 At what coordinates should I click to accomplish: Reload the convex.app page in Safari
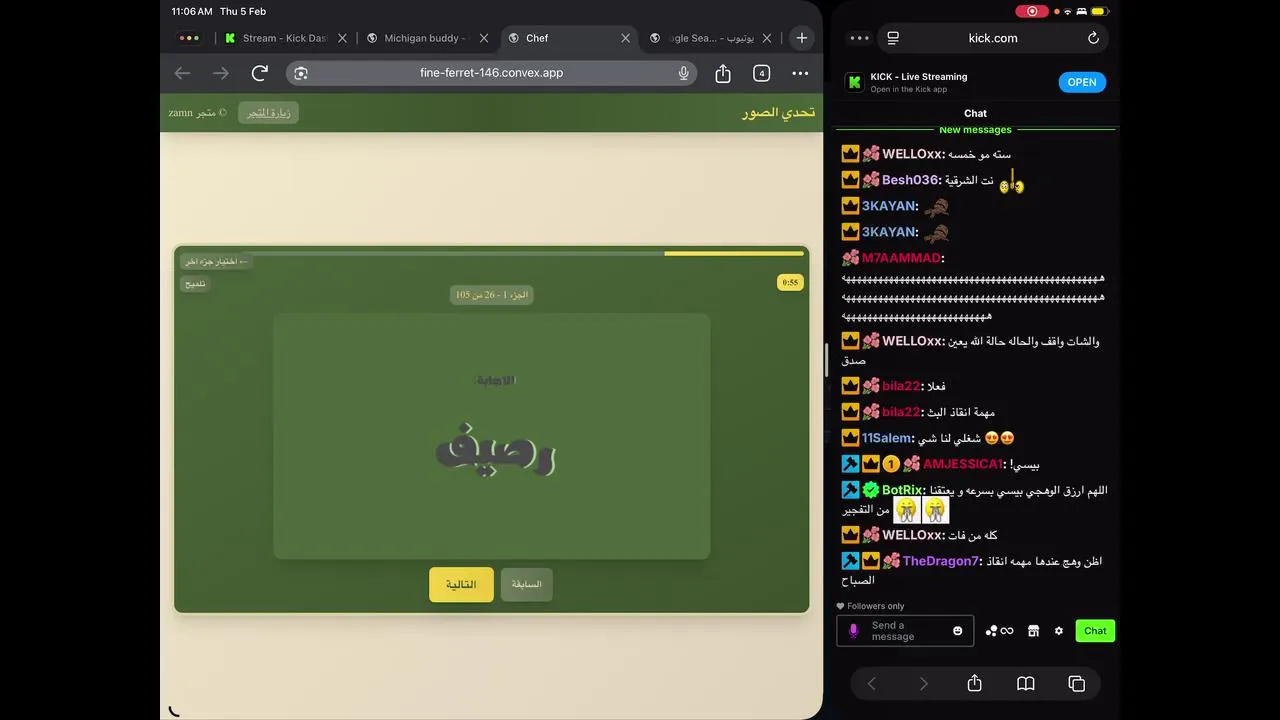tap(260, 73)
